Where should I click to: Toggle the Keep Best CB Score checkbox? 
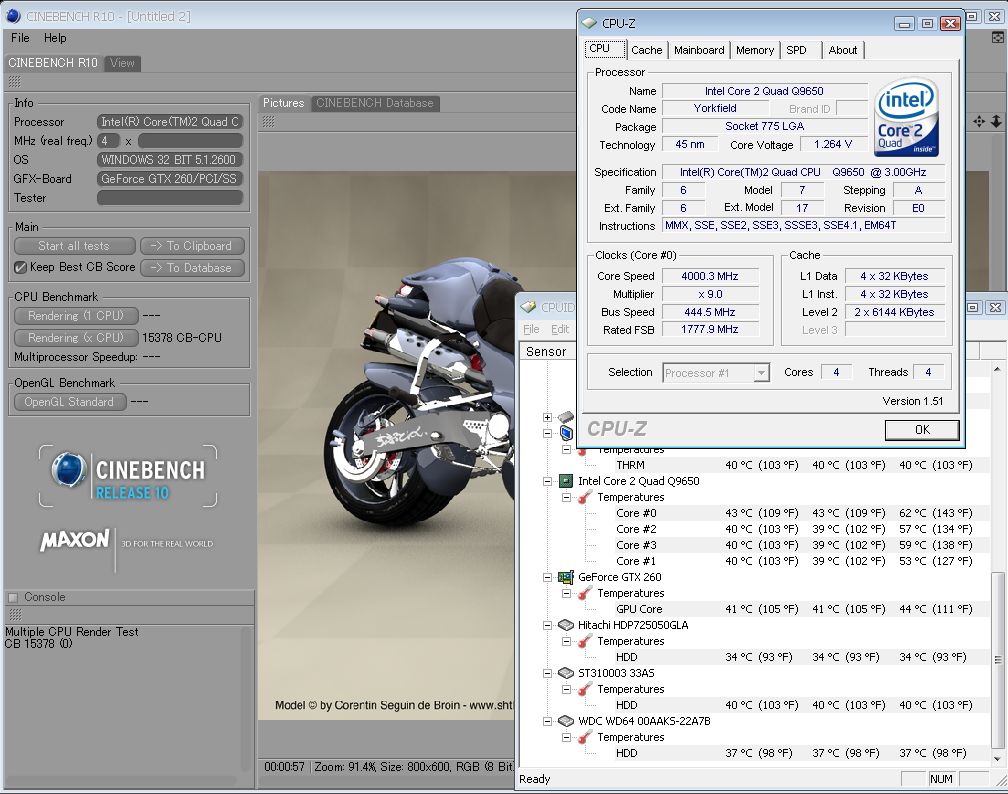pyautogui.click(x=20, y=268)
